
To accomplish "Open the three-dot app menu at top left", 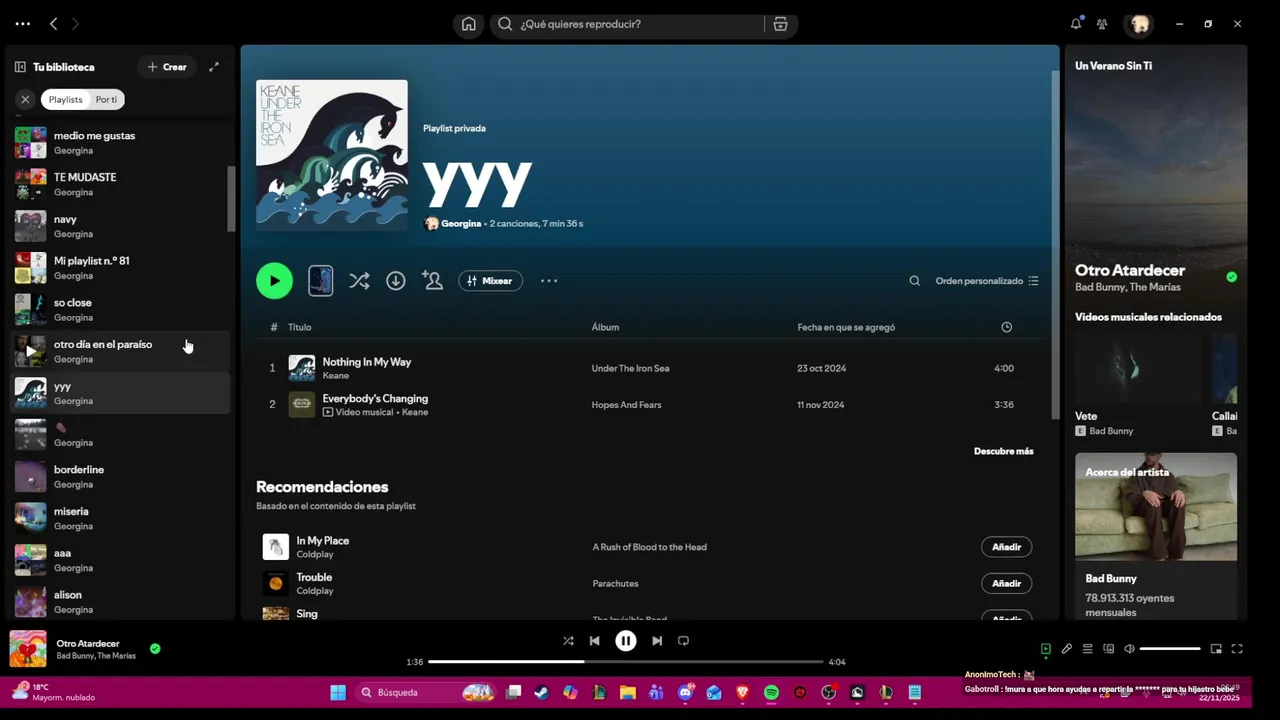I will [x=23, y=24].
